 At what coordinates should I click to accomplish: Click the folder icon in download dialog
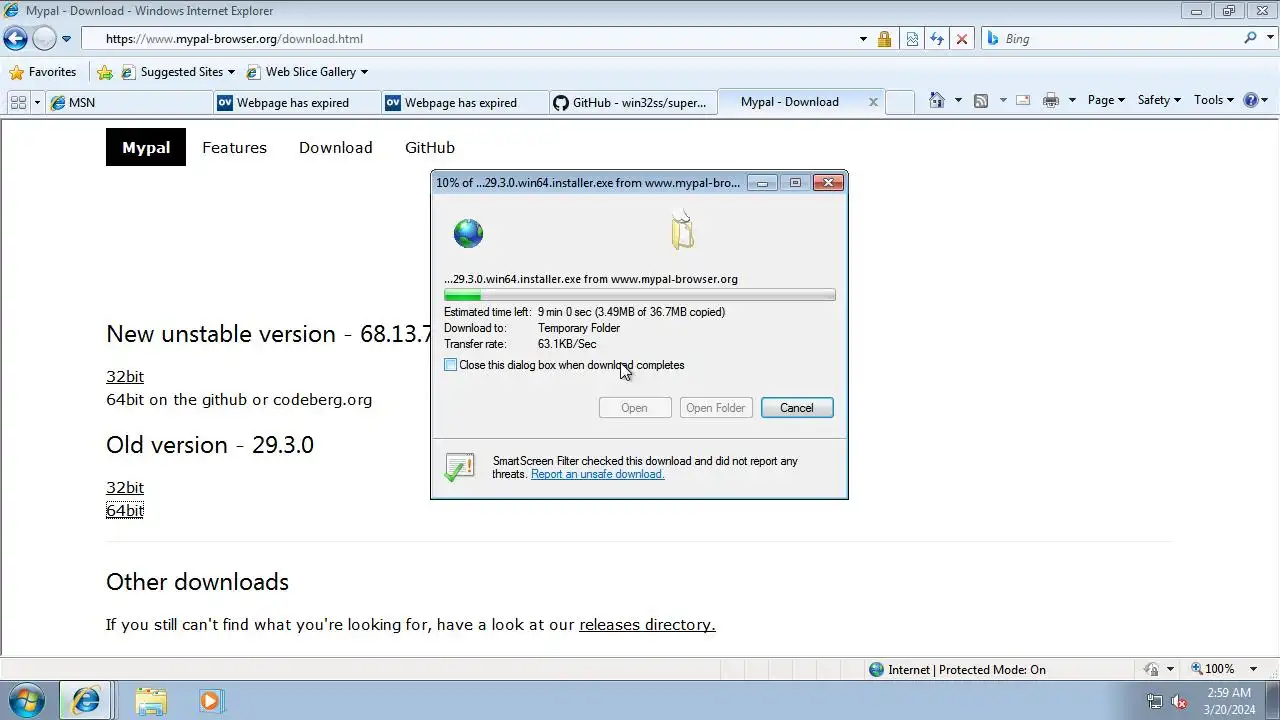coord(682,230)
